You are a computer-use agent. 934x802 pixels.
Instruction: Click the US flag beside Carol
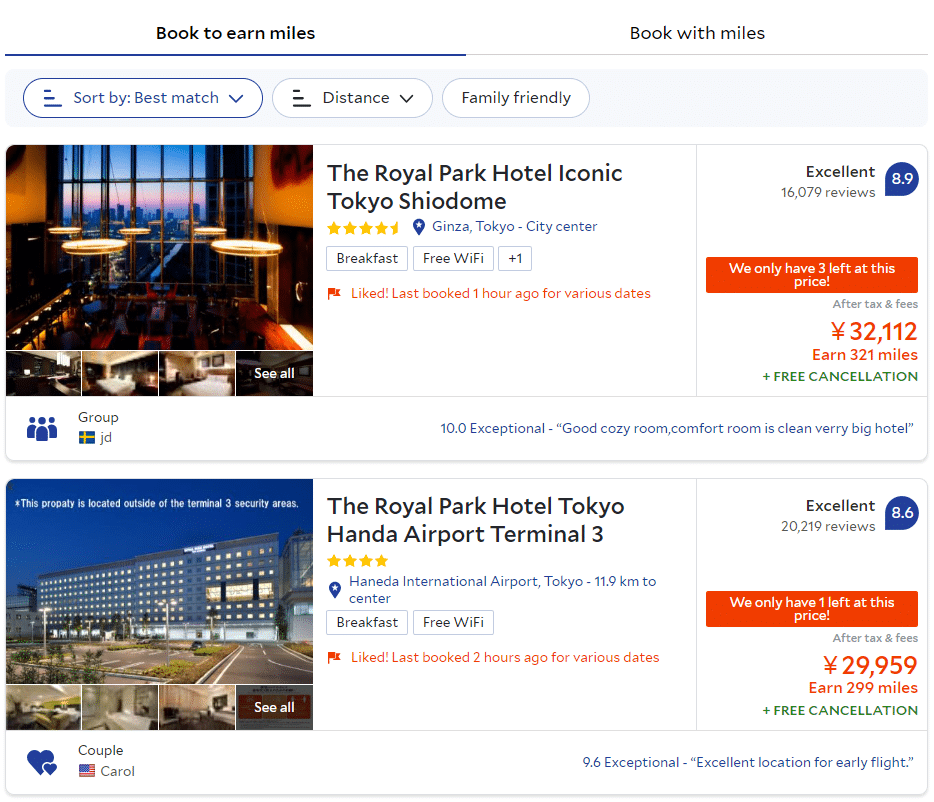(87, 771)
